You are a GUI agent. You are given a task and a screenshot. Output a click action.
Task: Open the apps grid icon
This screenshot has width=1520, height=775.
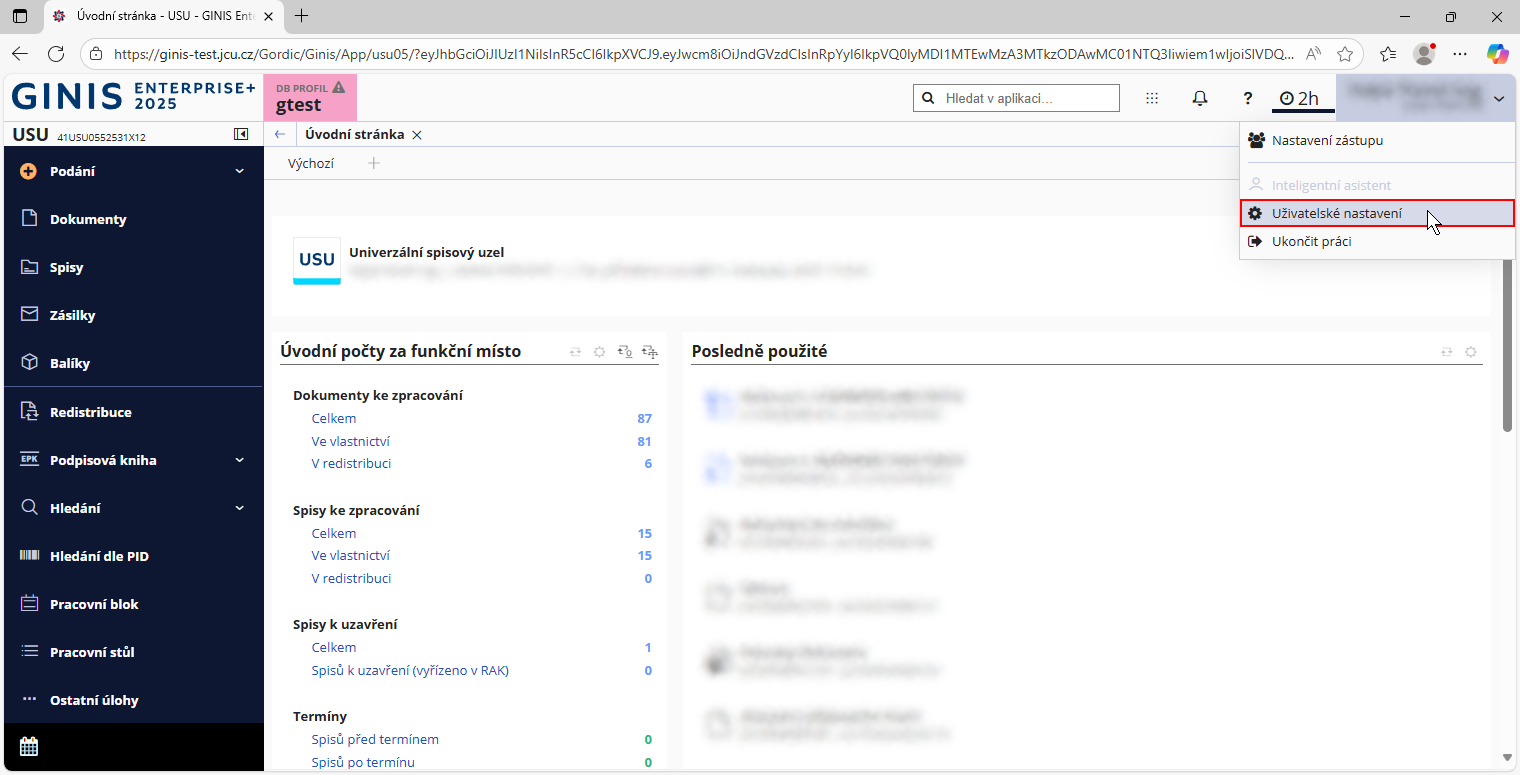(x=1152, y=98)
